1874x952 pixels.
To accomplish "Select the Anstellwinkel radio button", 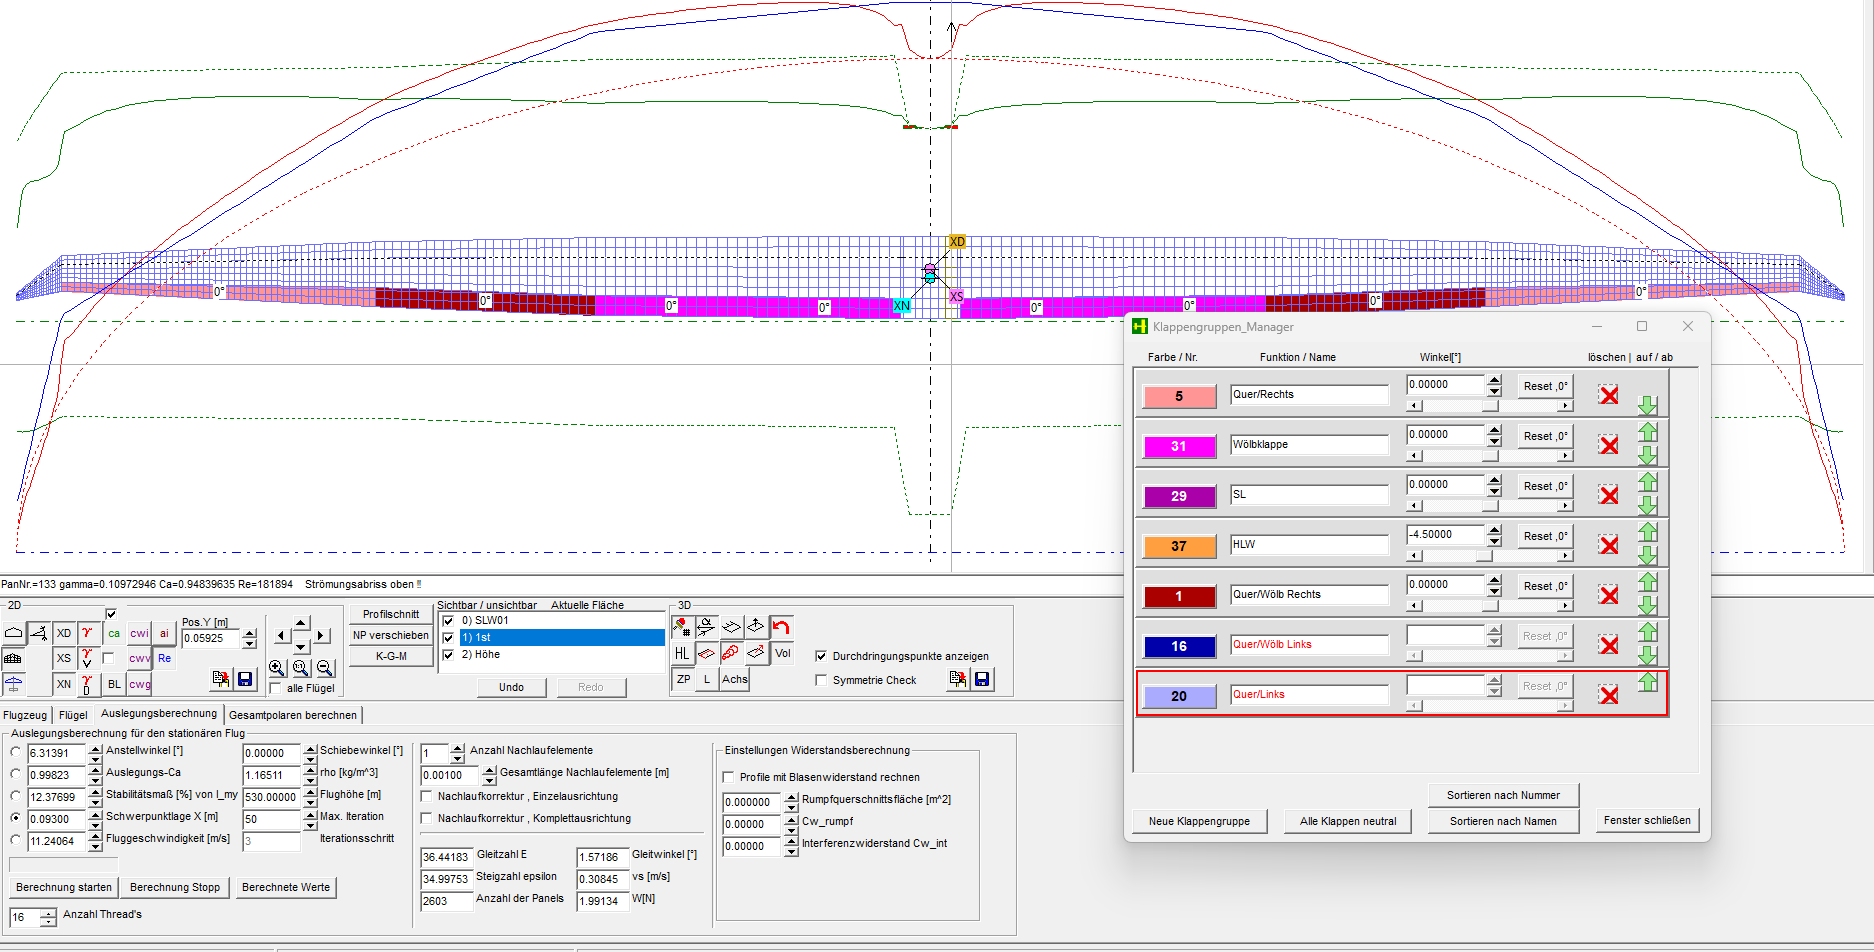I will click(x=15, y=752).
